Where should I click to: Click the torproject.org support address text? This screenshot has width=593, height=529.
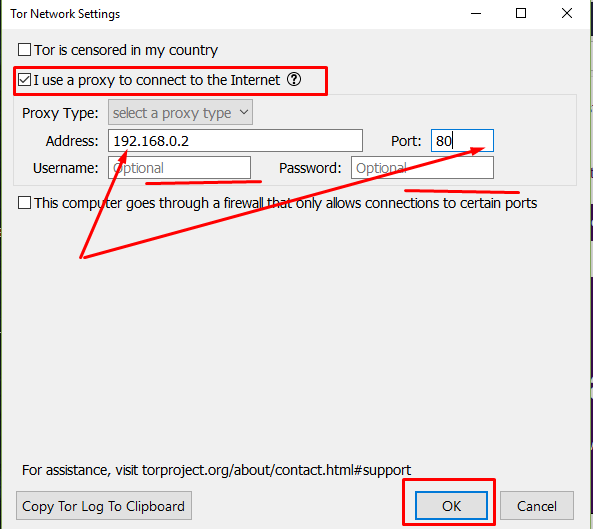pos(276,470)
